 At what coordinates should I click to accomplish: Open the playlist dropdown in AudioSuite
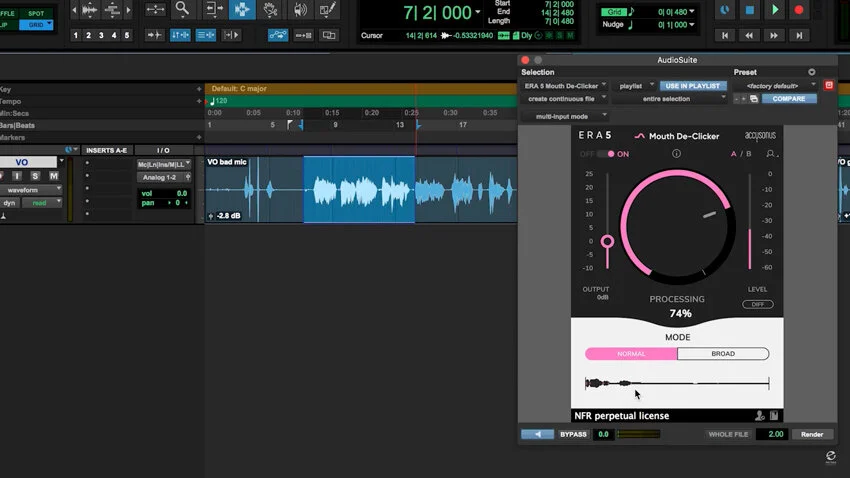[634, 86]
